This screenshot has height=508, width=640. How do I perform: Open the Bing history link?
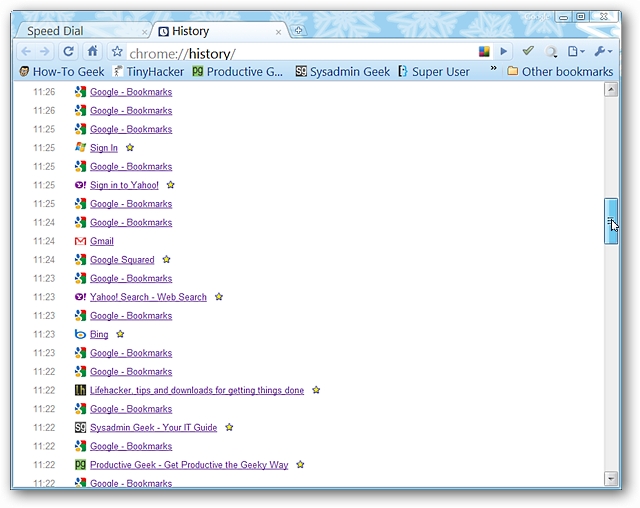point(99,335)
